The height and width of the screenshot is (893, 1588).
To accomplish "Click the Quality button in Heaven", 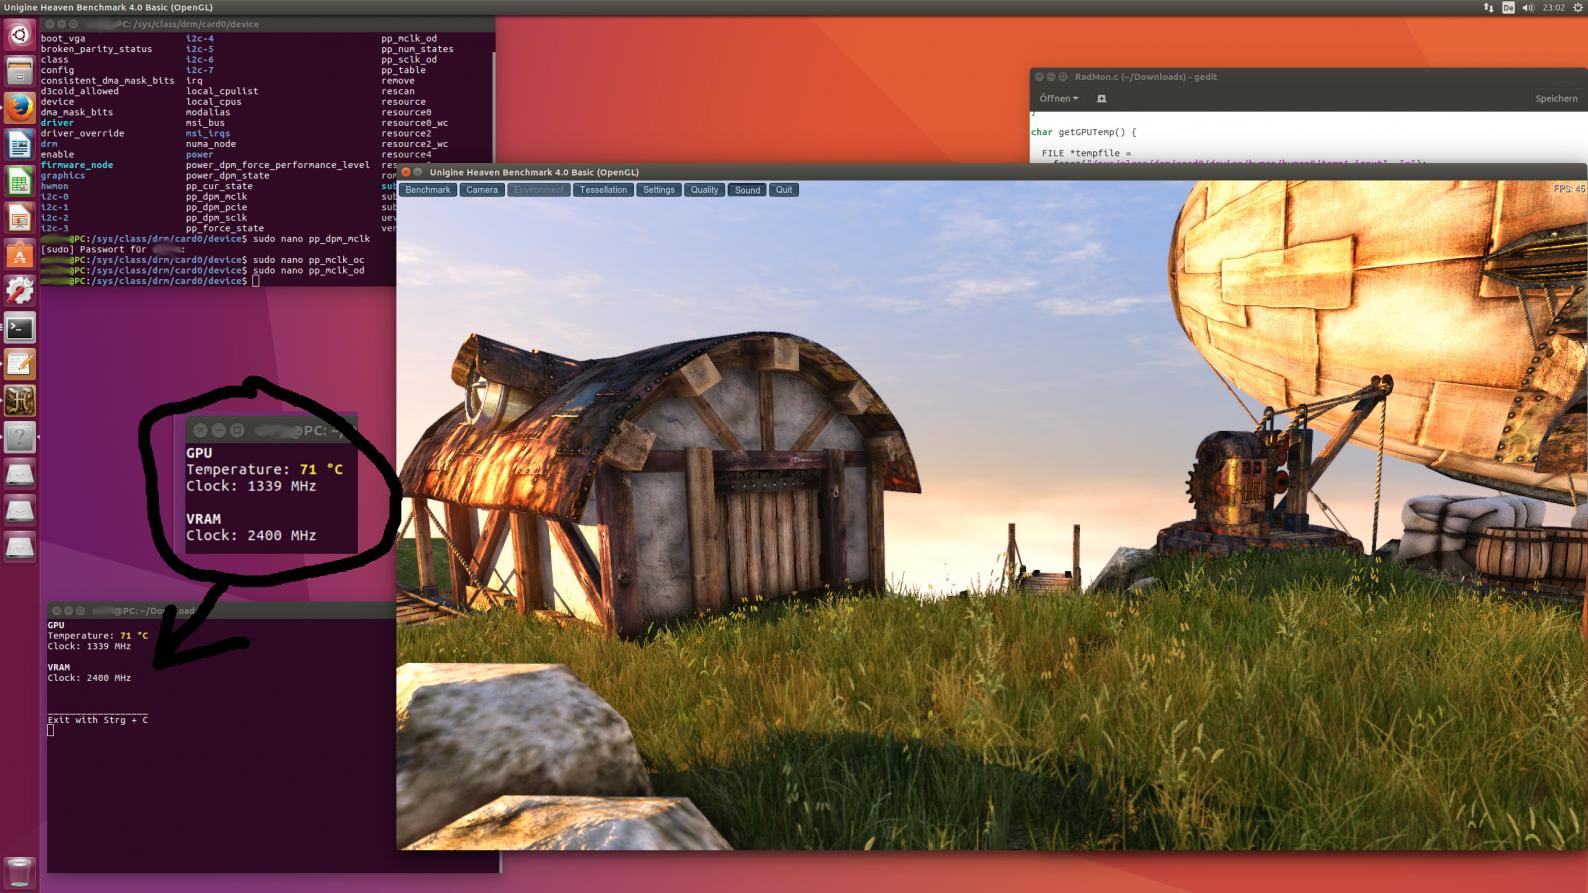I will 704,189.
